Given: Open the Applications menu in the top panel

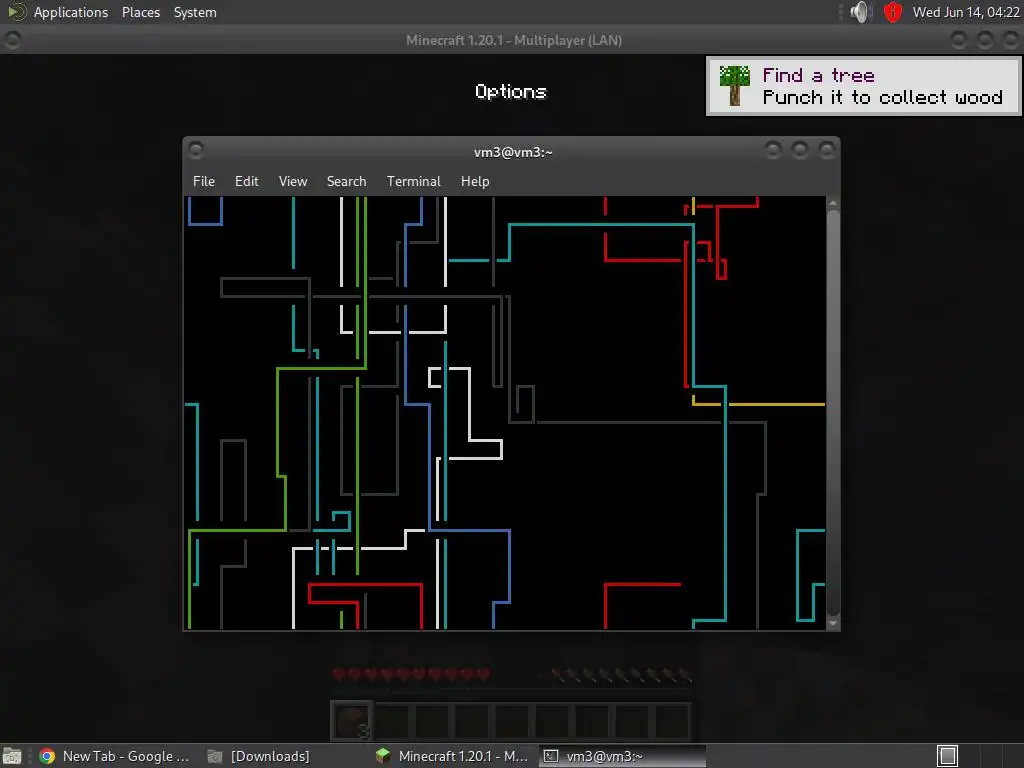Looking at the screenshot, I should [x=71, y=12].
